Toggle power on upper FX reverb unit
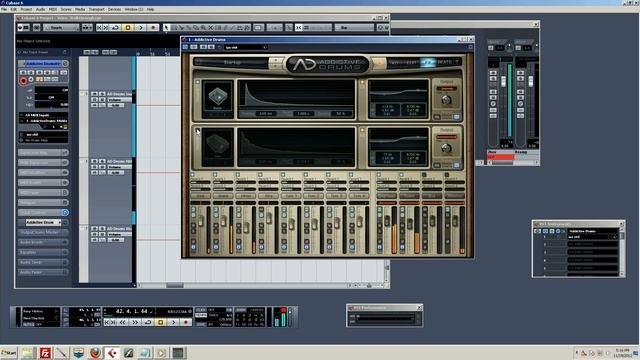Image resolution: width=640 pixels, height=360 pixels. tap(198, 82)
